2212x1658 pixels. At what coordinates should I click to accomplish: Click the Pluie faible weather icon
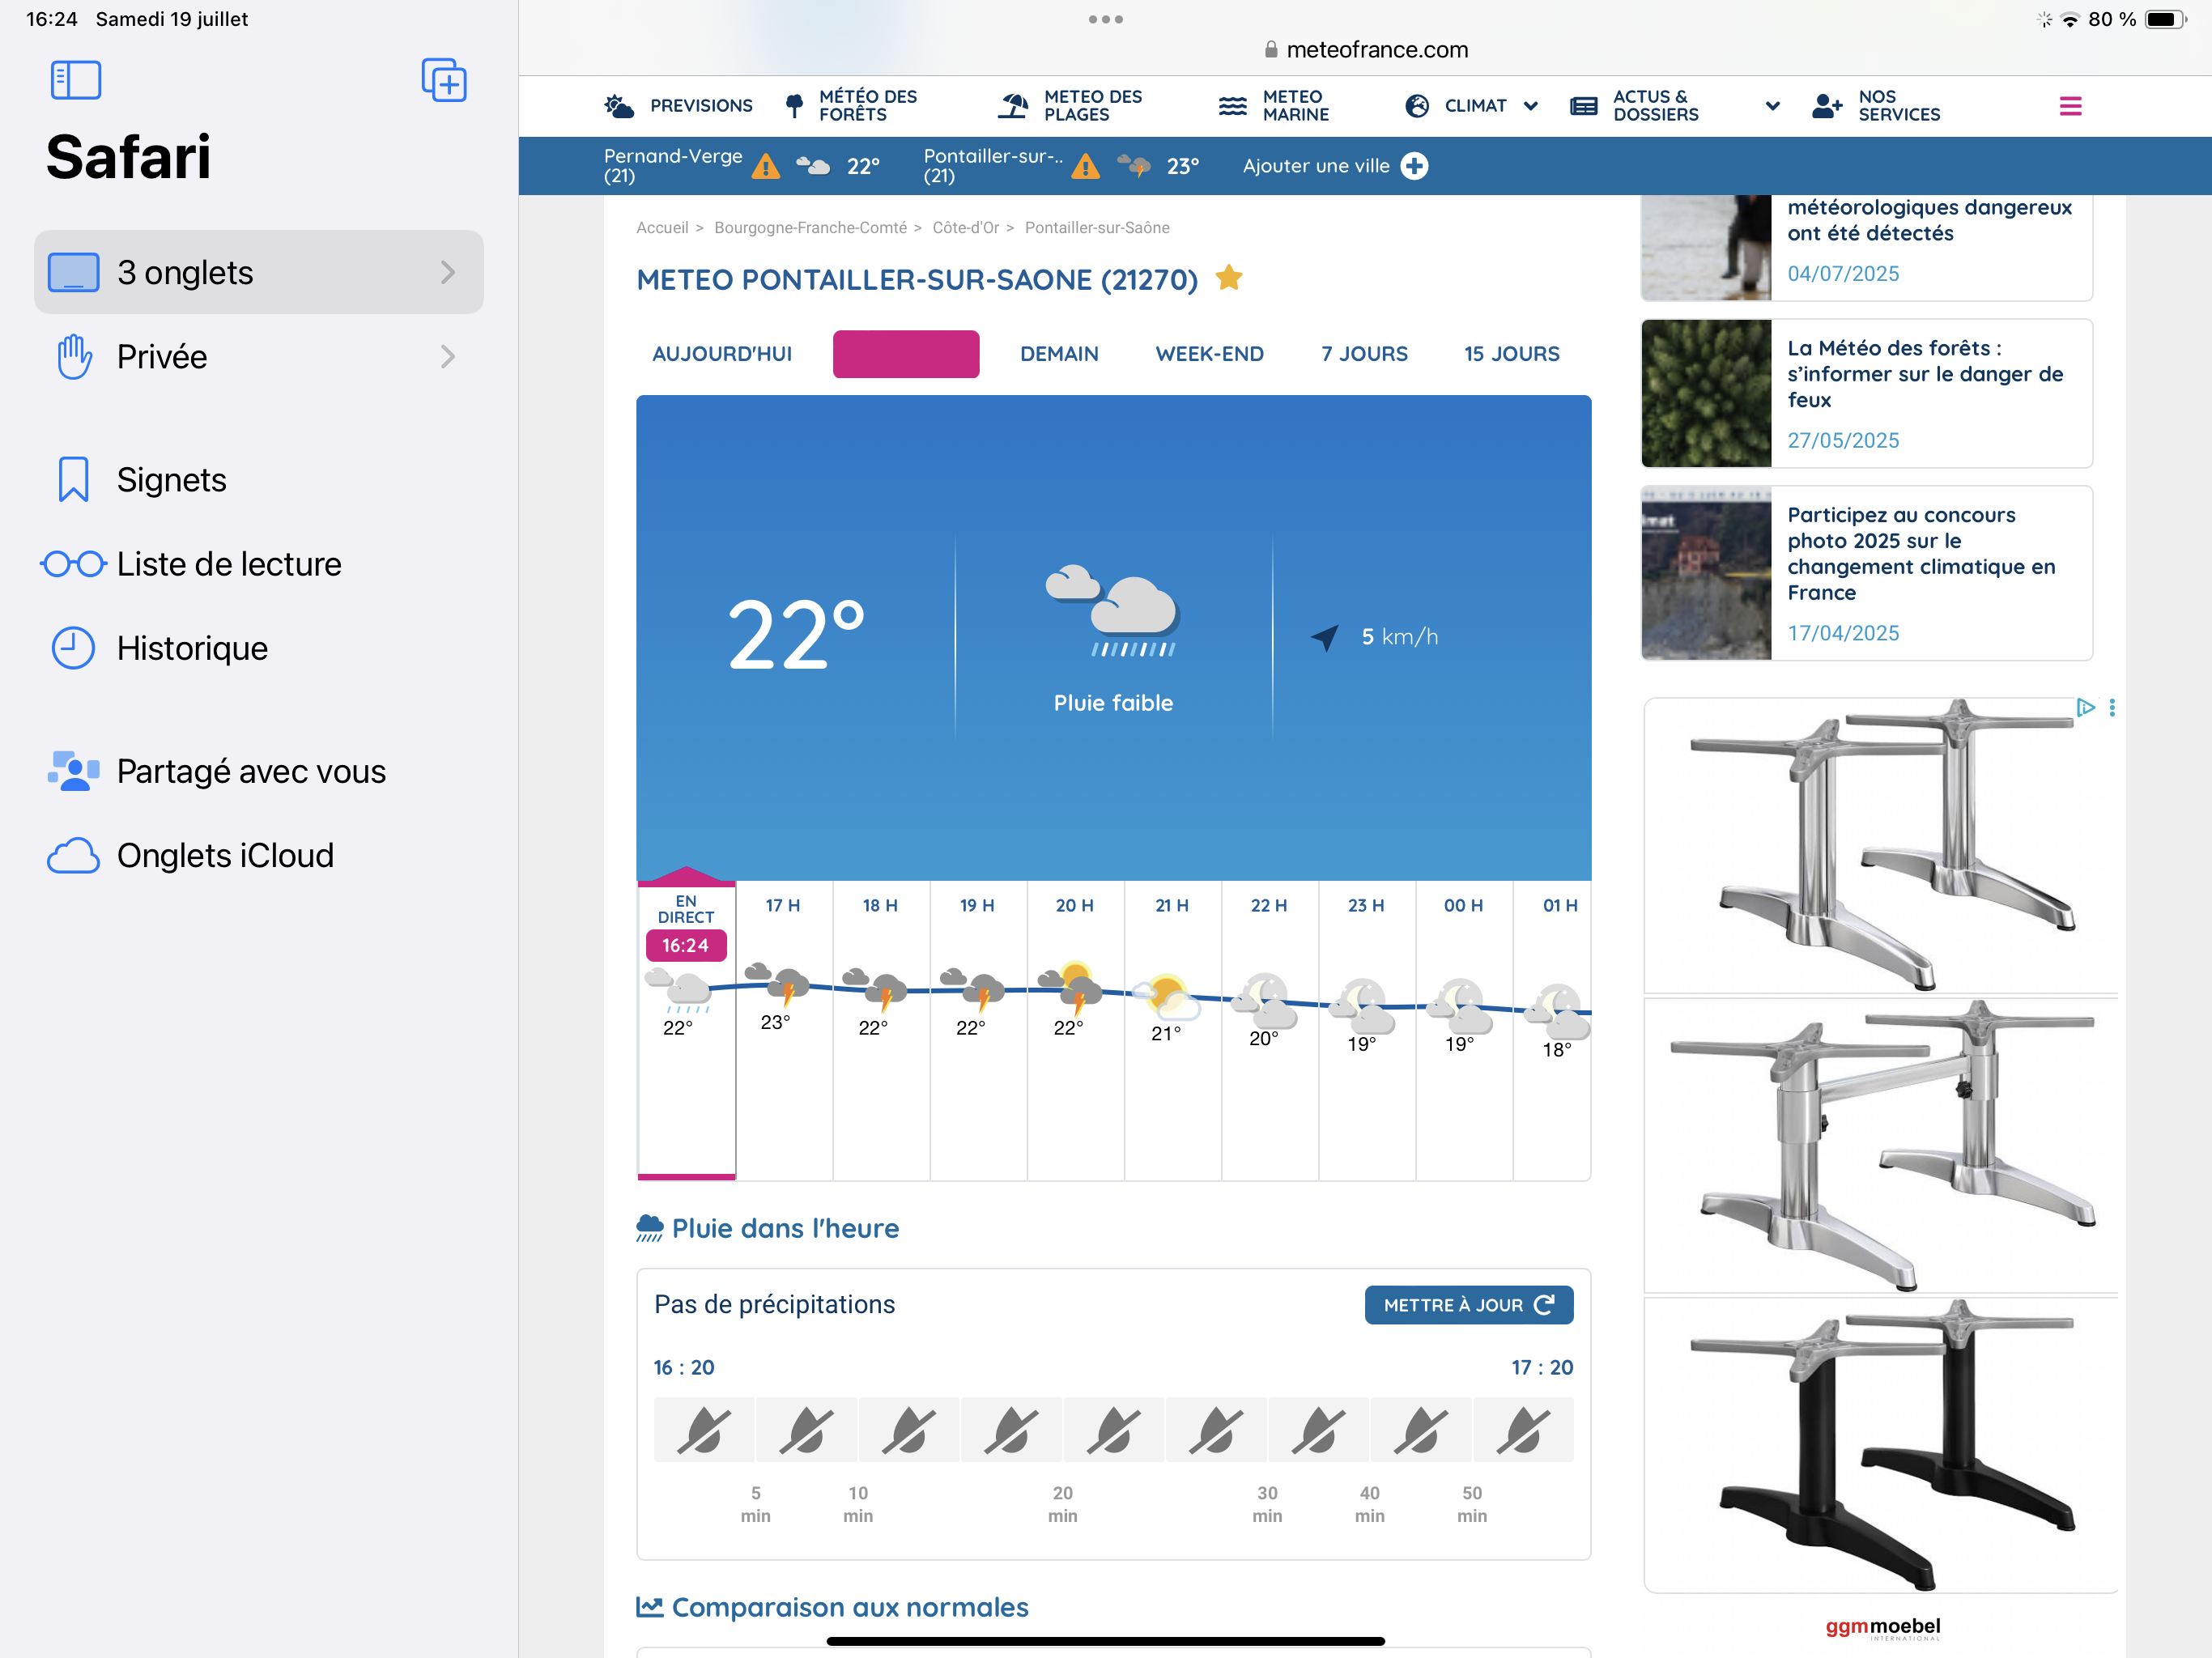click(1113, 611)
